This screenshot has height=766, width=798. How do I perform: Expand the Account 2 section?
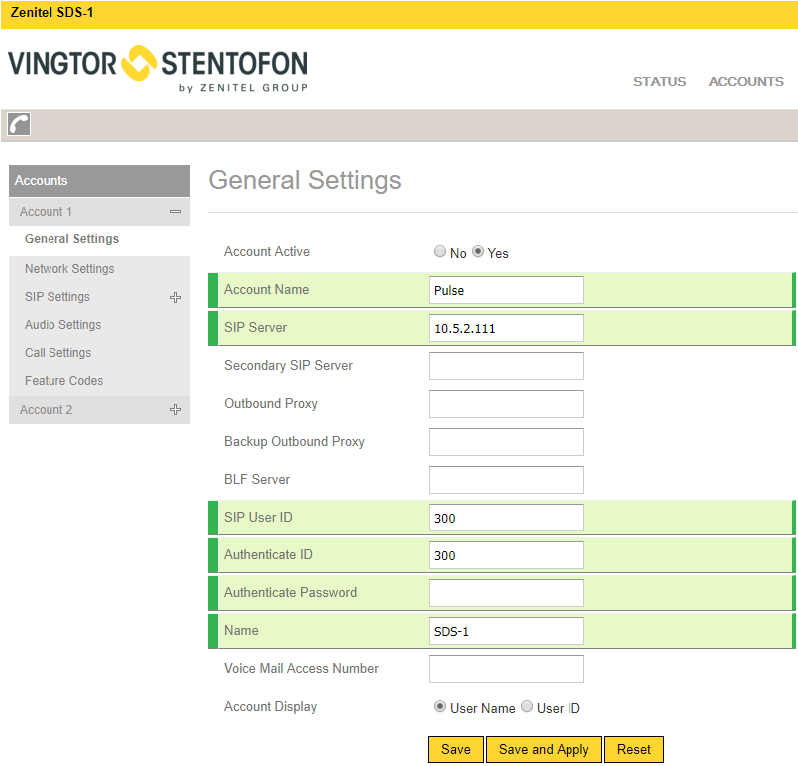click(x=175, y=410)
